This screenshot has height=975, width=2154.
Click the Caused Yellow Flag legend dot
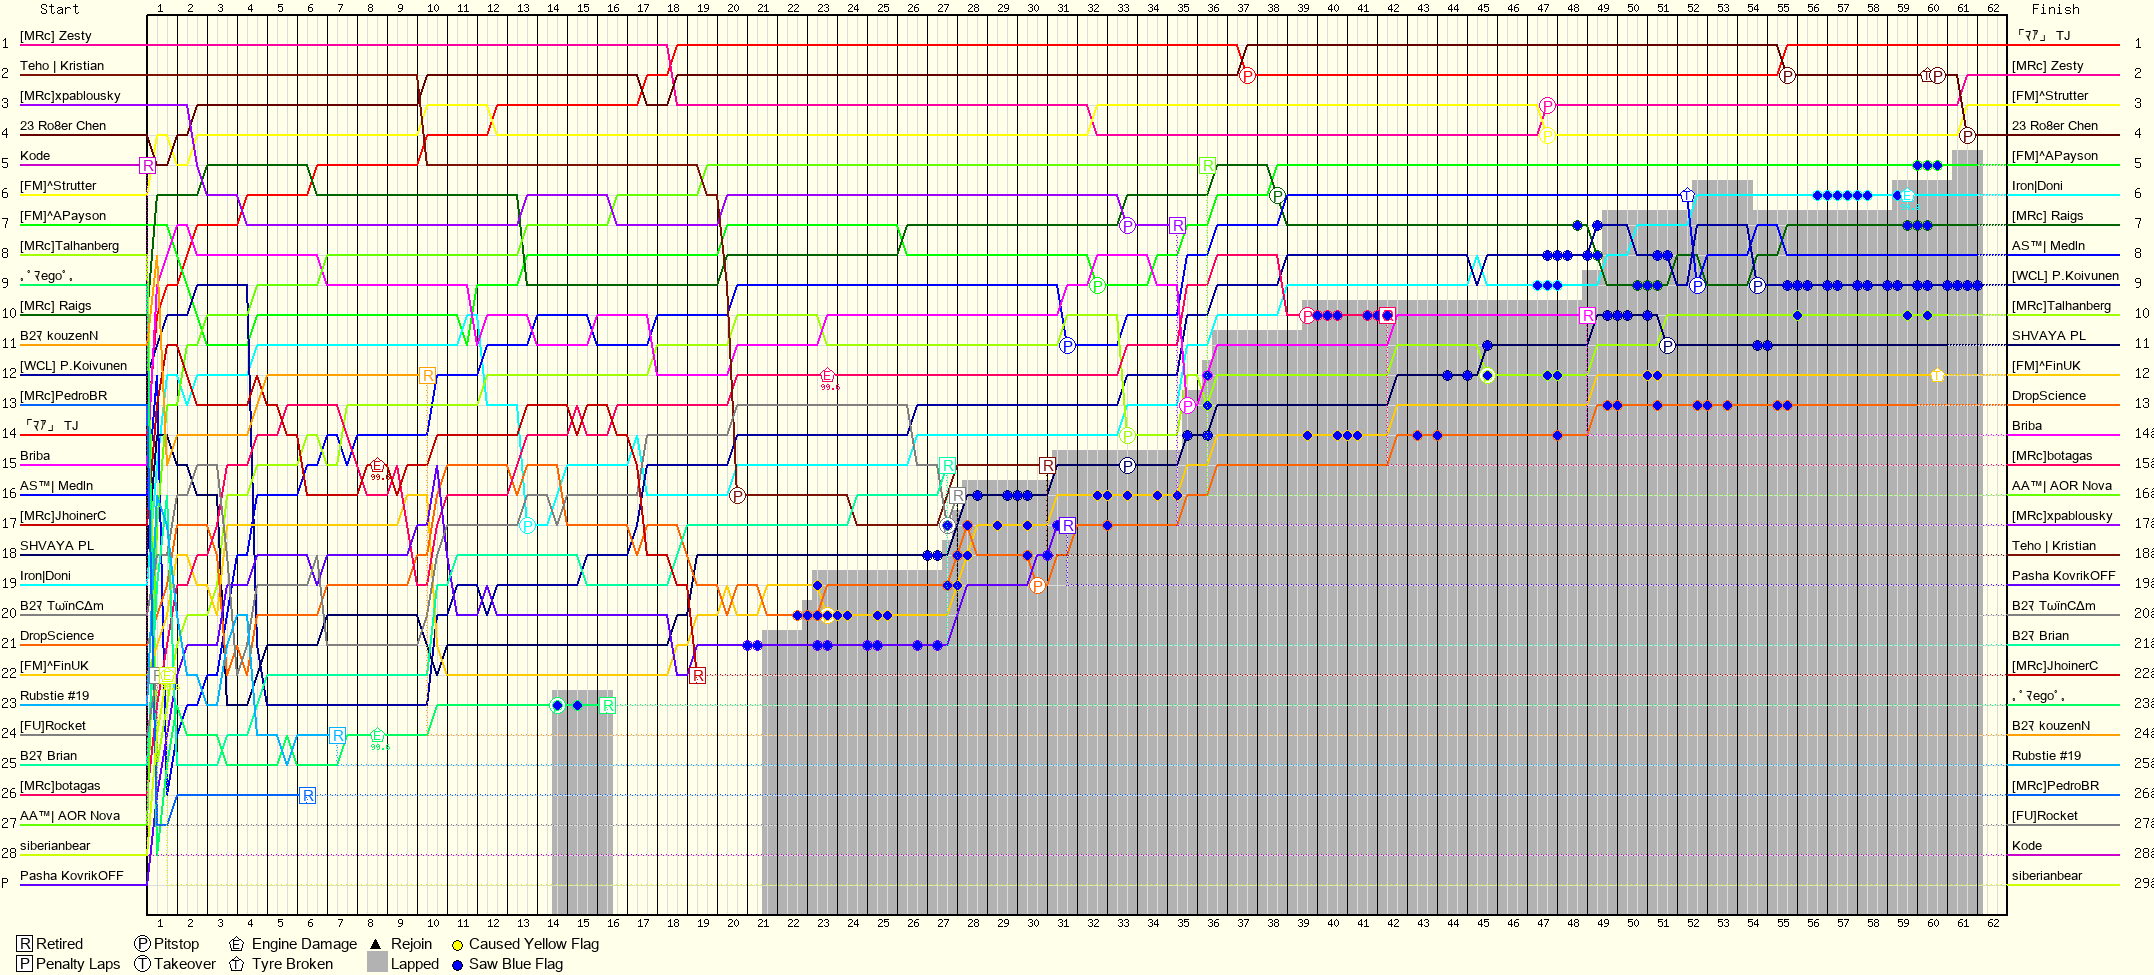coord(457,945)
